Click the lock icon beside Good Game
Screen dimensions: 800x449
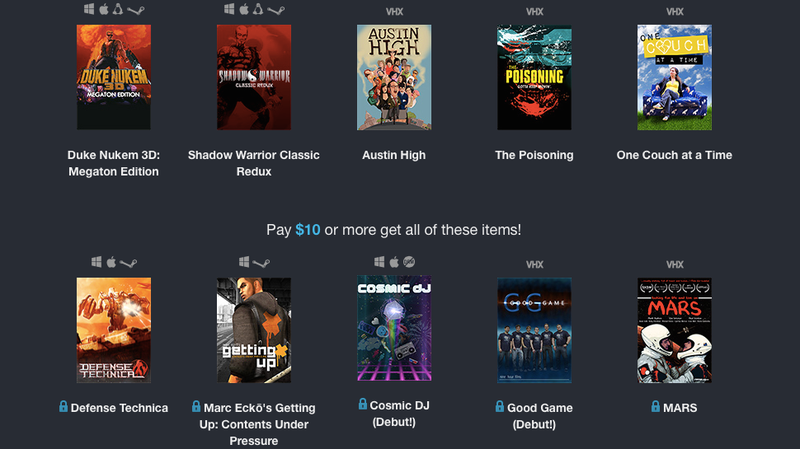click(500, 407)
